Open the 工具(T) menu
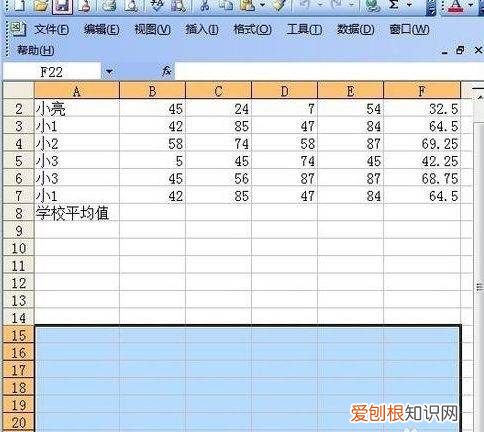The image size is (484, 432). [x=304, y=30]
